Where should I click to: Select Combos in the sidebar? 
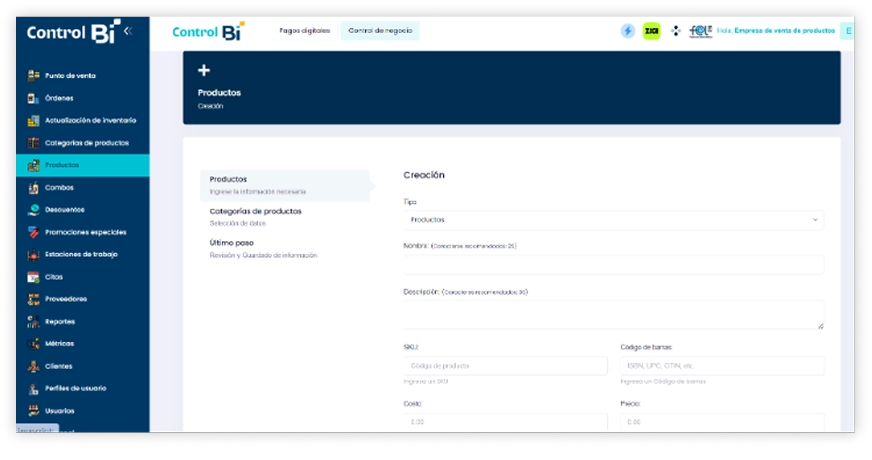pyautogui.click(x=58, y=187)
